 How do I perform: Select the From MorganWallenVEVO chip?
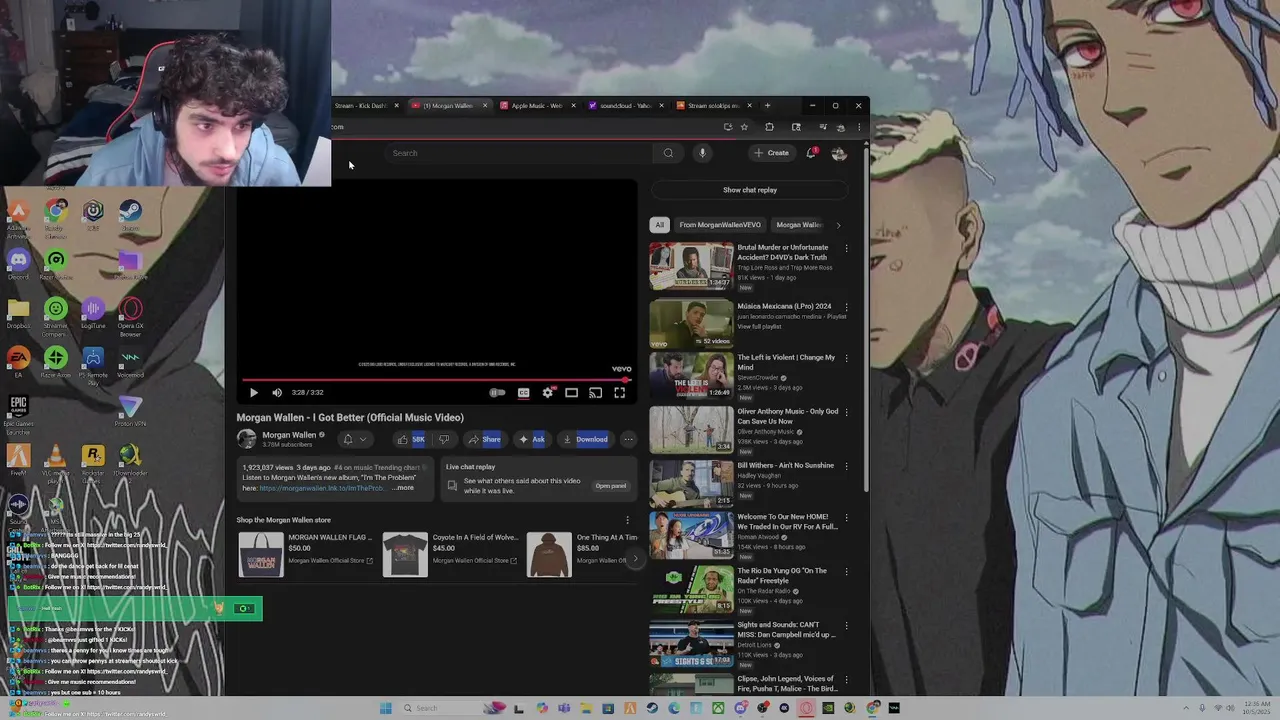click(720, 225)
